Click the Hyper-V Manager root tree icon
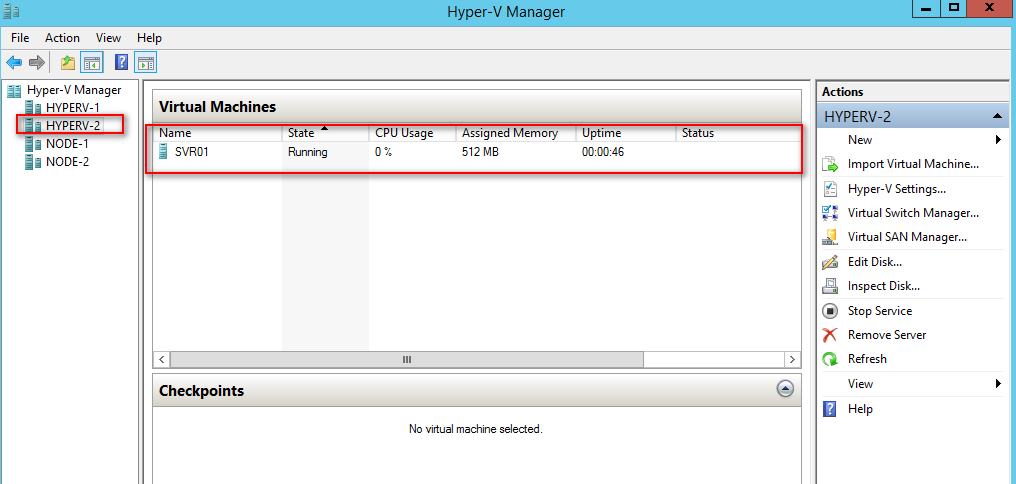 click(x=14, y=90)
